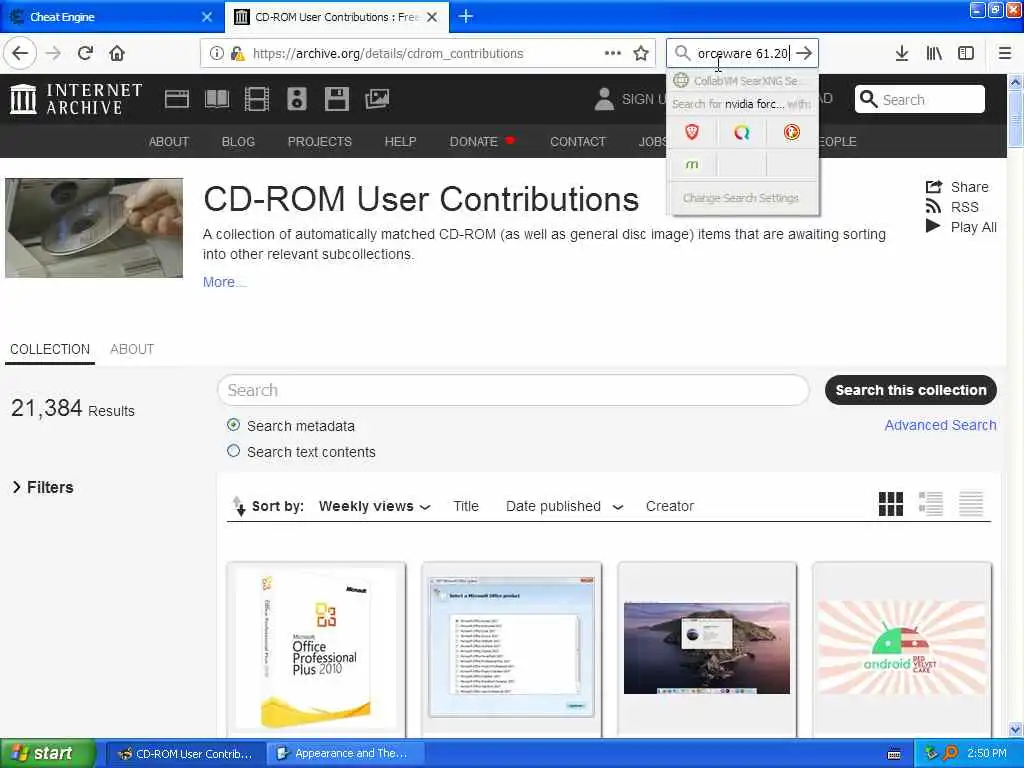This screenshot has height=768, width=1024.
Task: Select Search metadata radio button
Action: pyautogui.click(x=233, y=425)
